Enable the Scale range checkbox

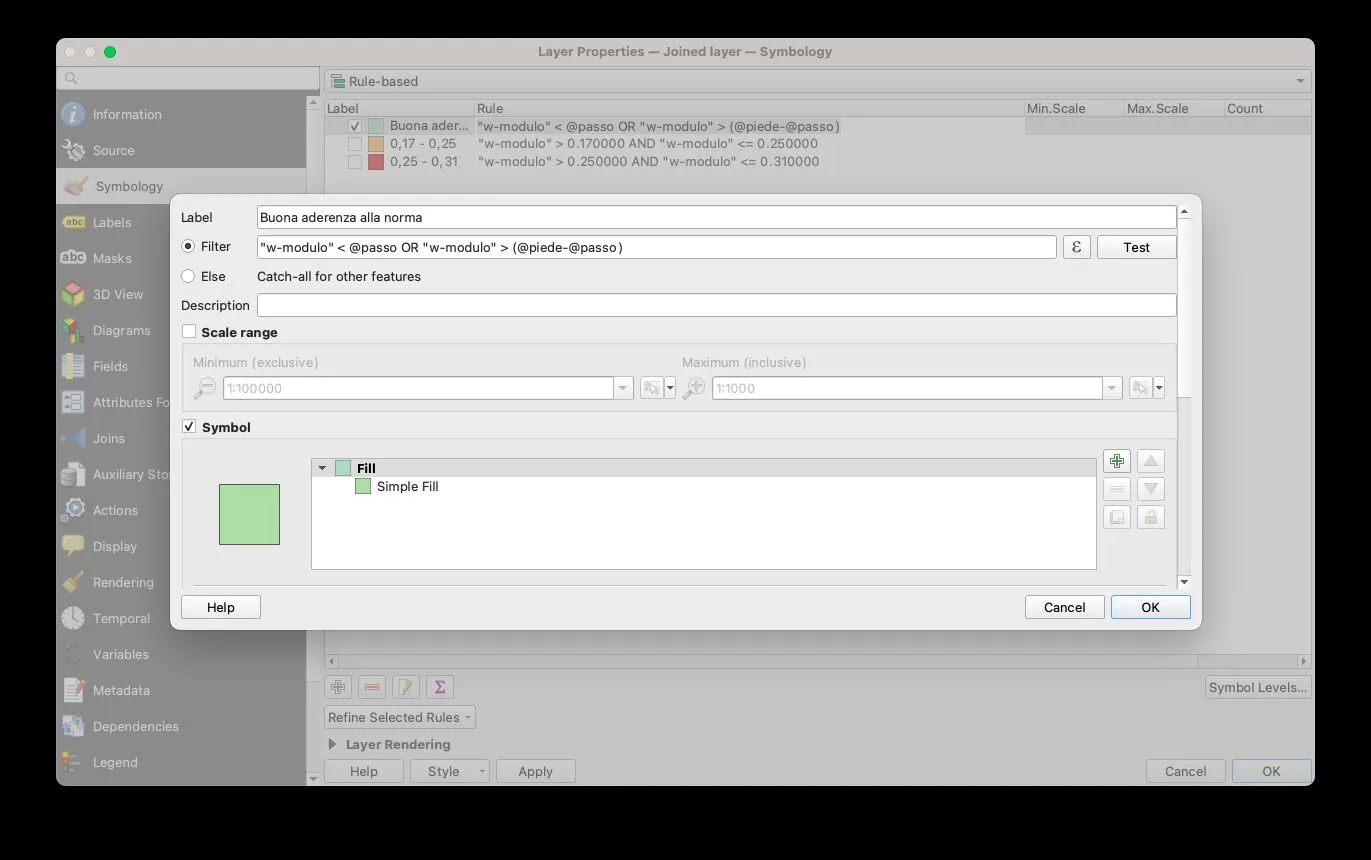(189, 332)
